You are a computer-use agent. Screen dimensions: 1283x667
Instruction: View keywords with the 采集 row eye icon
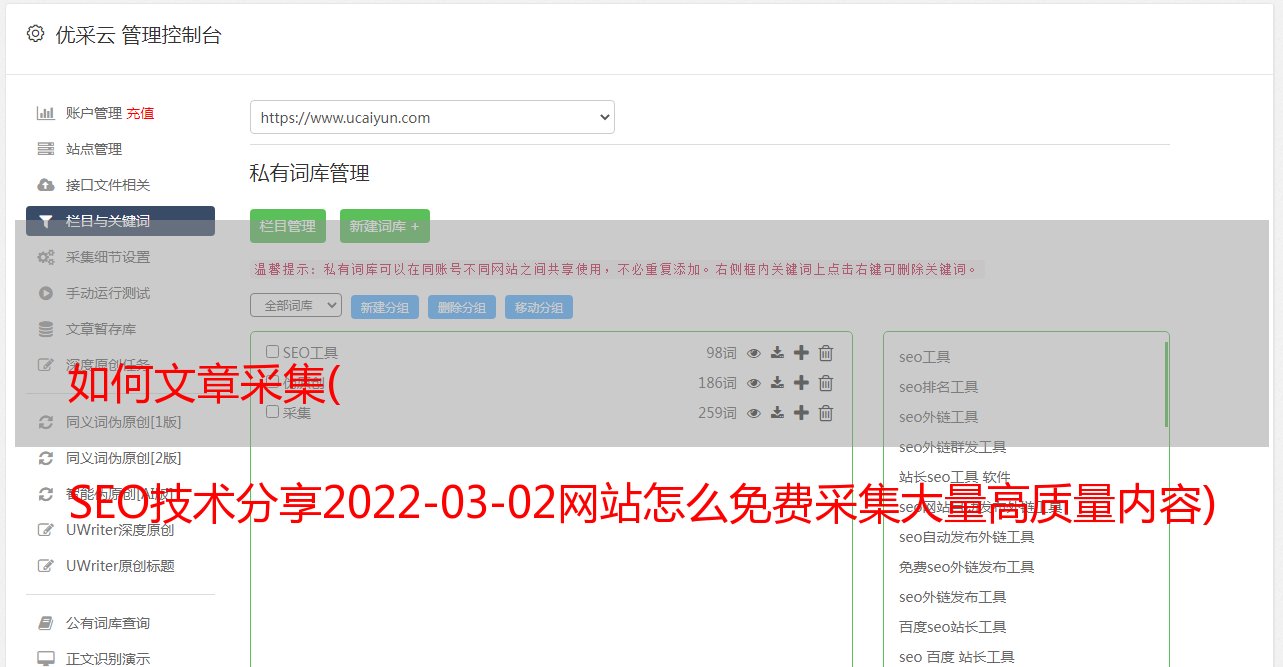(x=754, y=413)
